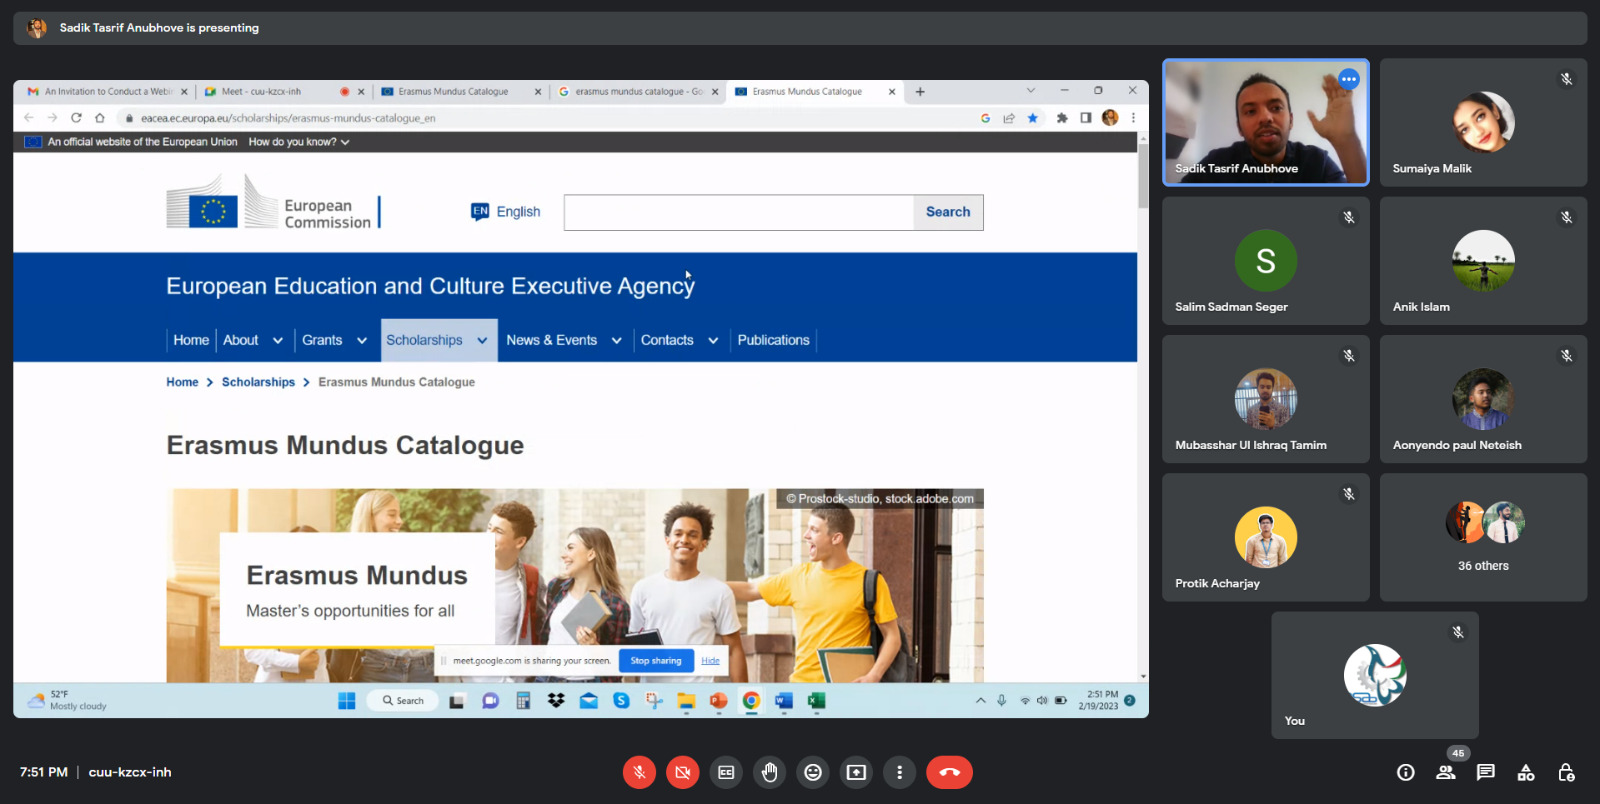This screenshot has height=804, width=1600.
Task: Click the Scholarships breadcrumb link
Action: pyautogui.click(x=258, y=382)
